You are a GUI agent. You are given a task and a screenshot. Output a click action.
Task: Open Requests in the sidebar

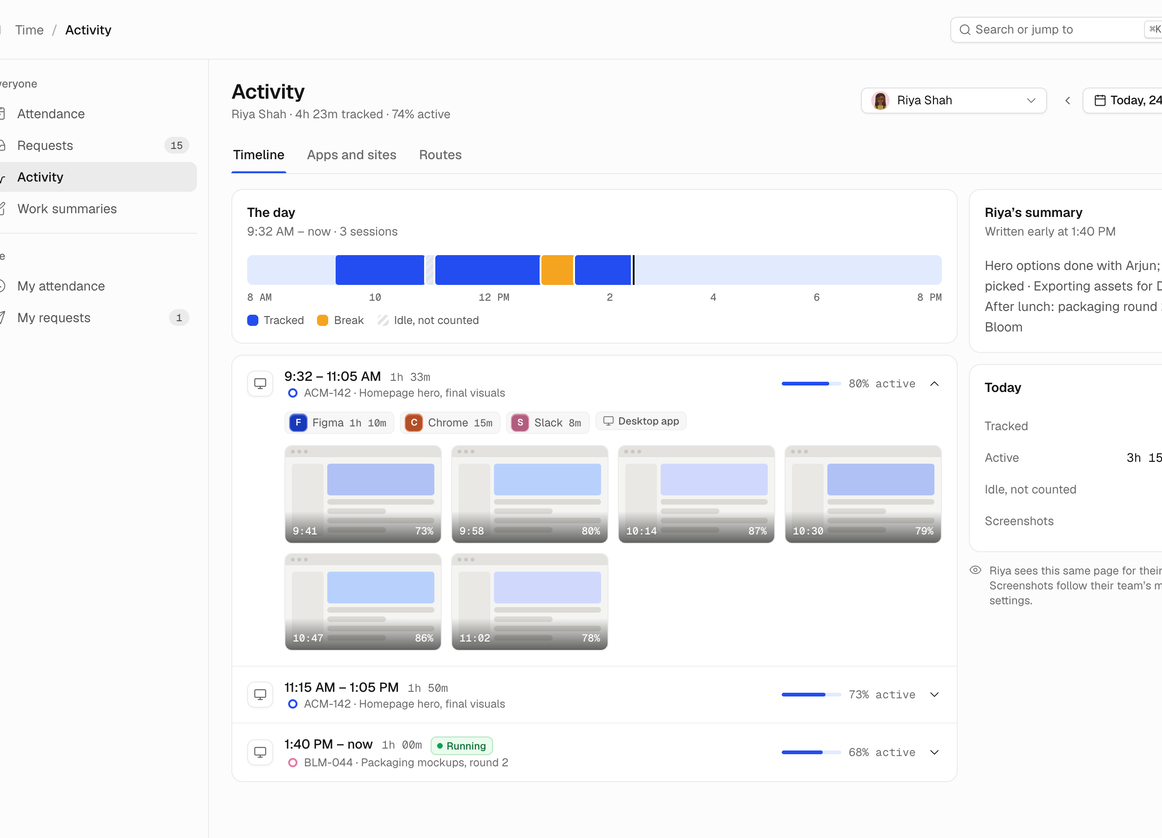[x=96, y=145]
